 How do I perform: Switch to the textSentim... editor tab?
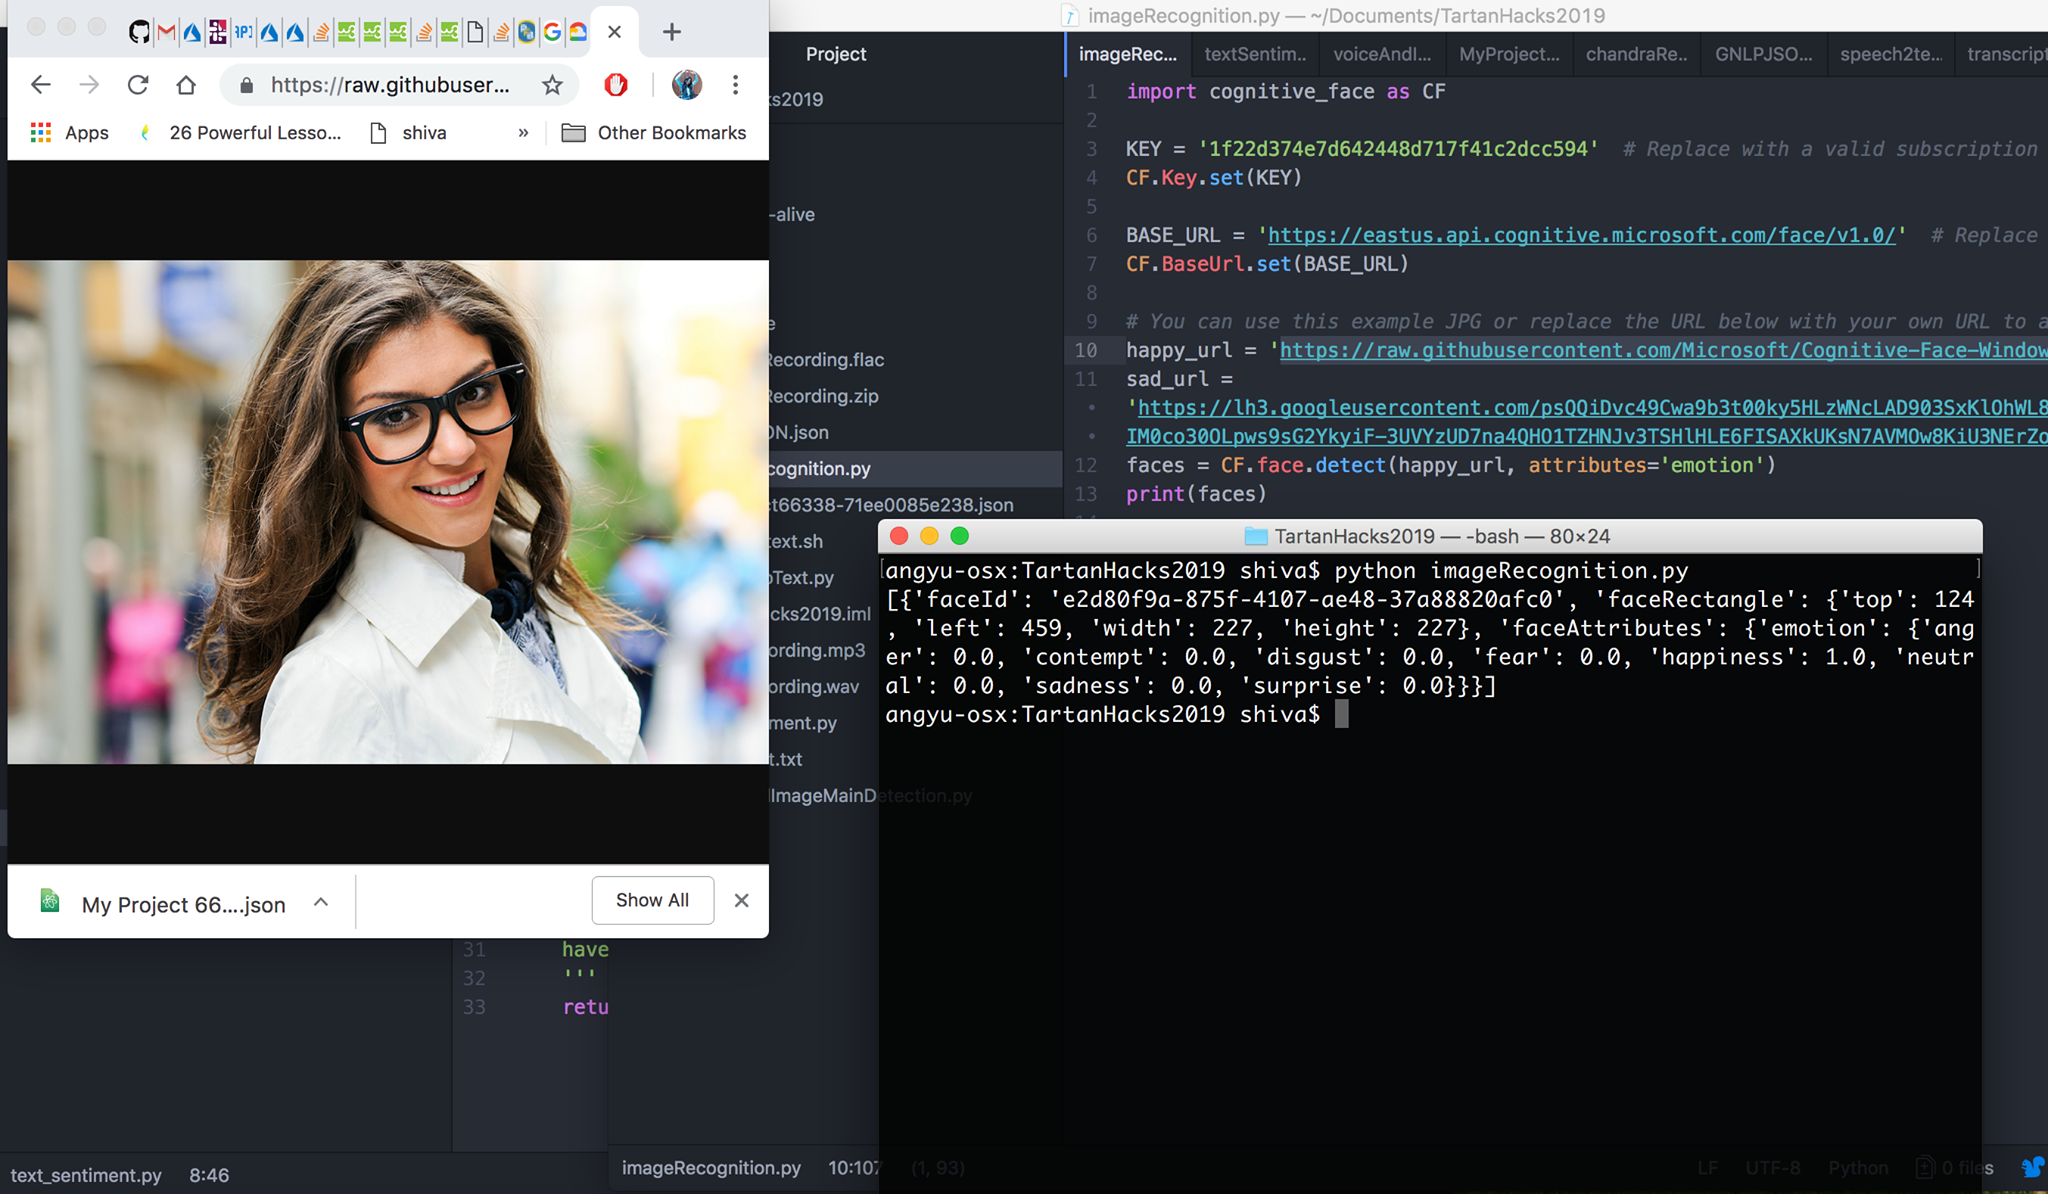point(1255,54)
